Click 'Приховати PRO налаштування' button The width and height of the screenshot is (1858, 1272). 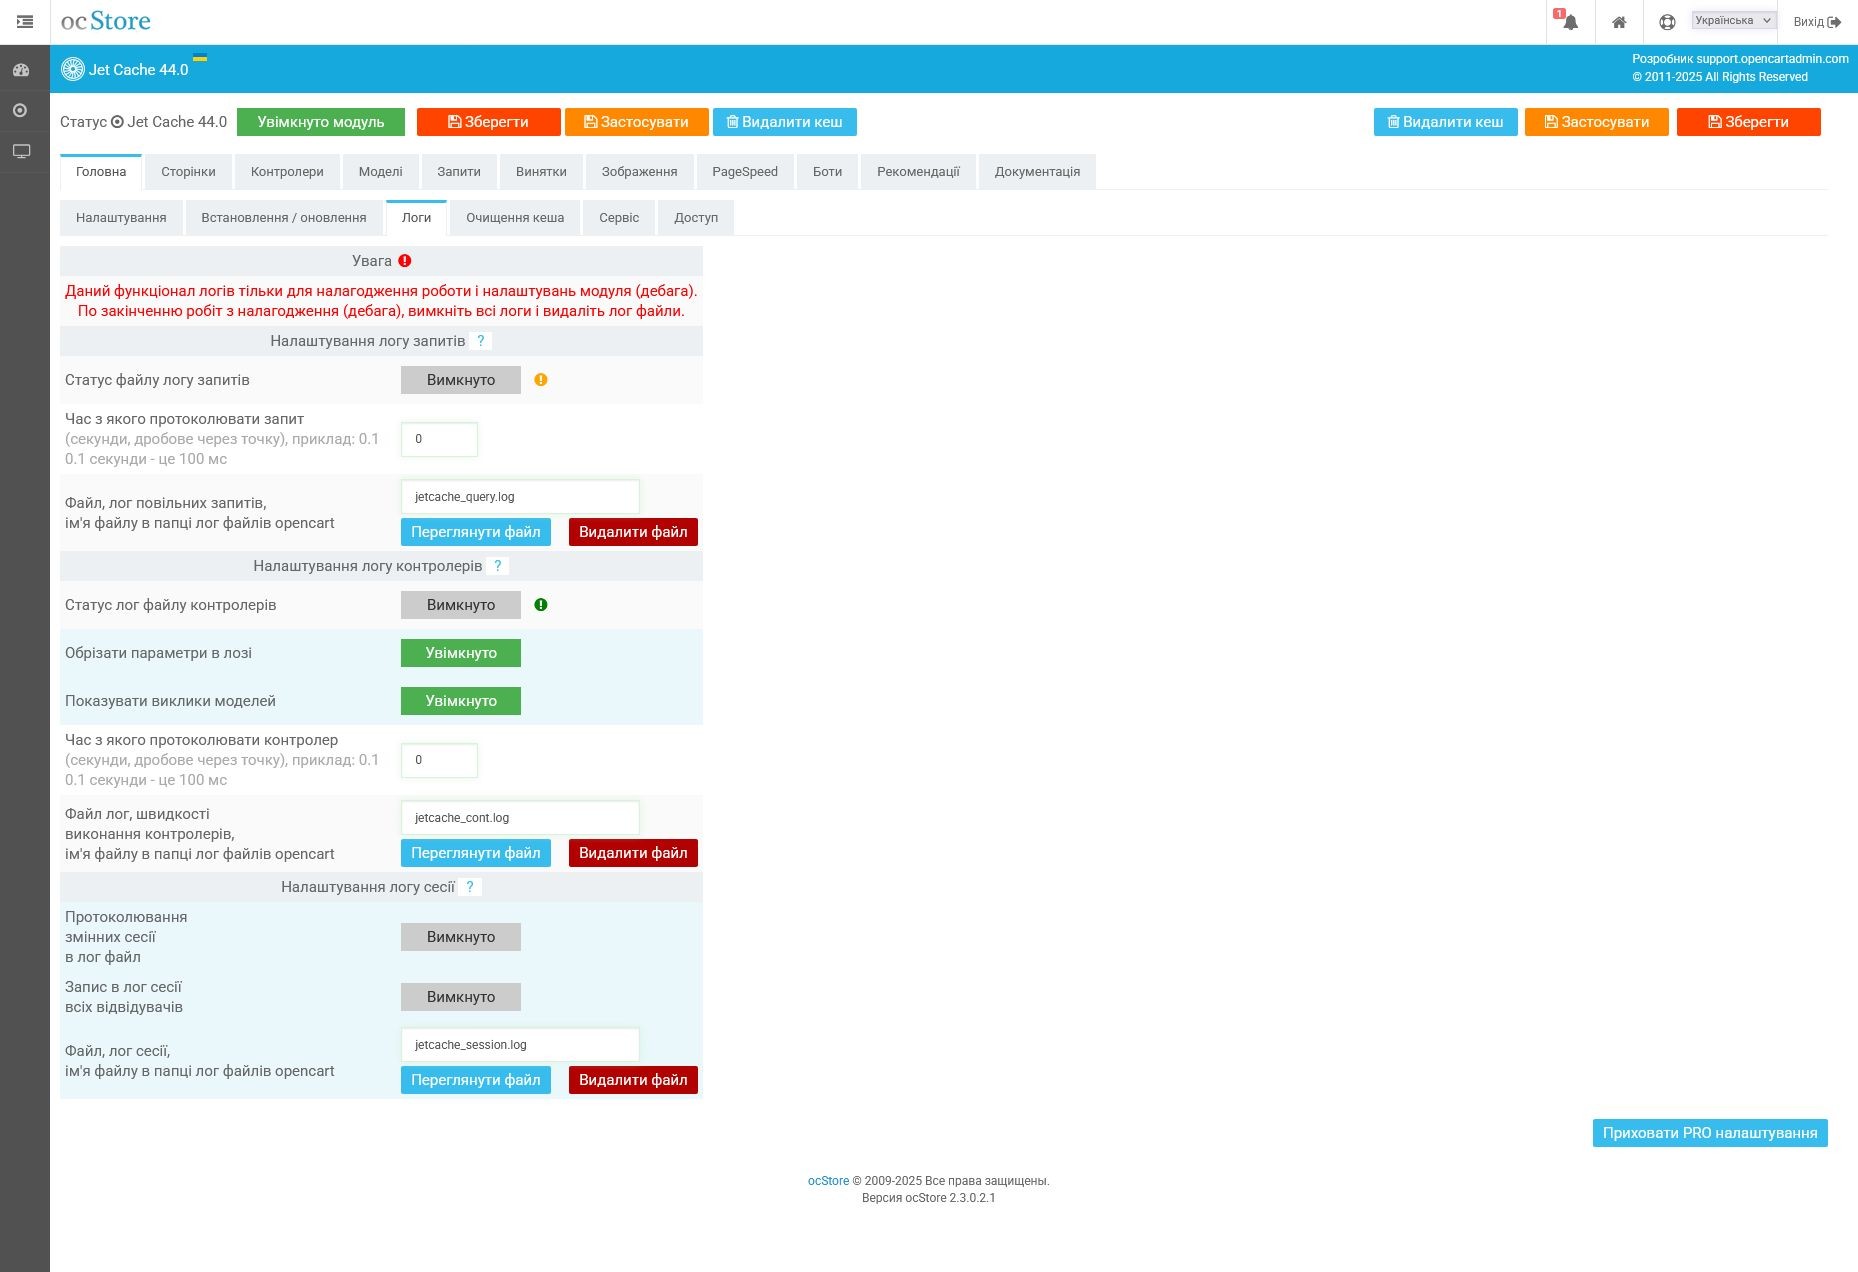1709,1133
